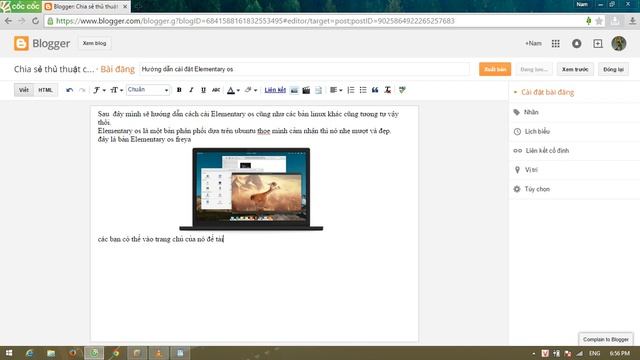Image resolution: width=640 pixels, height=360 pixels.
Task: Open the text background color picker
Action: click(x=251, y=90)
